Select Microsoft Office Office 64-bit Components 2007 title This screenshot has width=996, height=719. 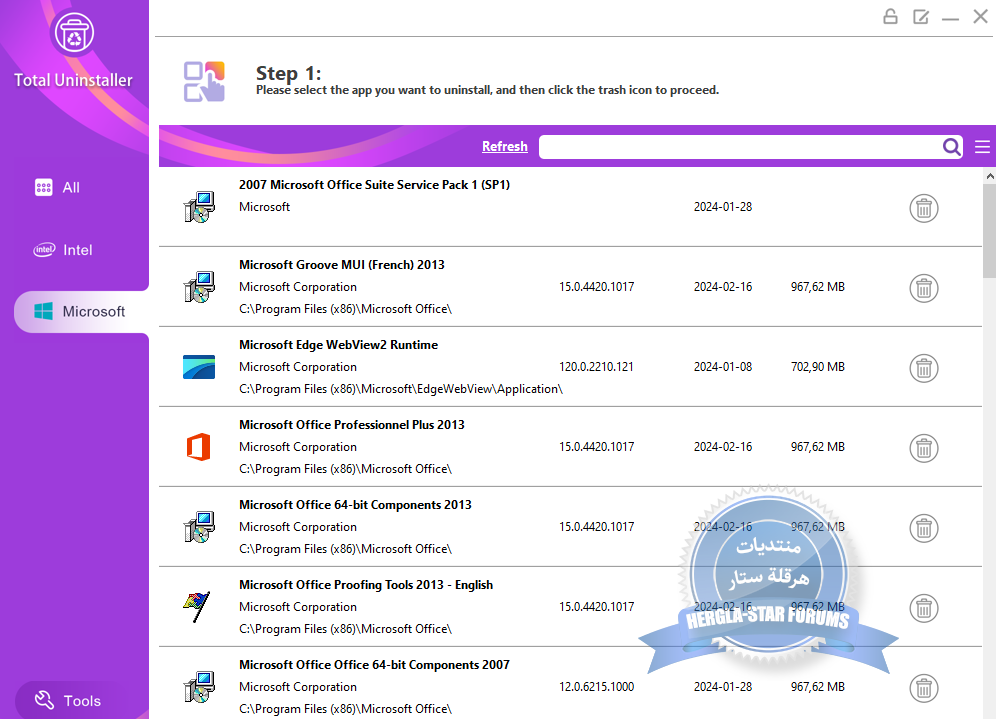coord(374,665)
